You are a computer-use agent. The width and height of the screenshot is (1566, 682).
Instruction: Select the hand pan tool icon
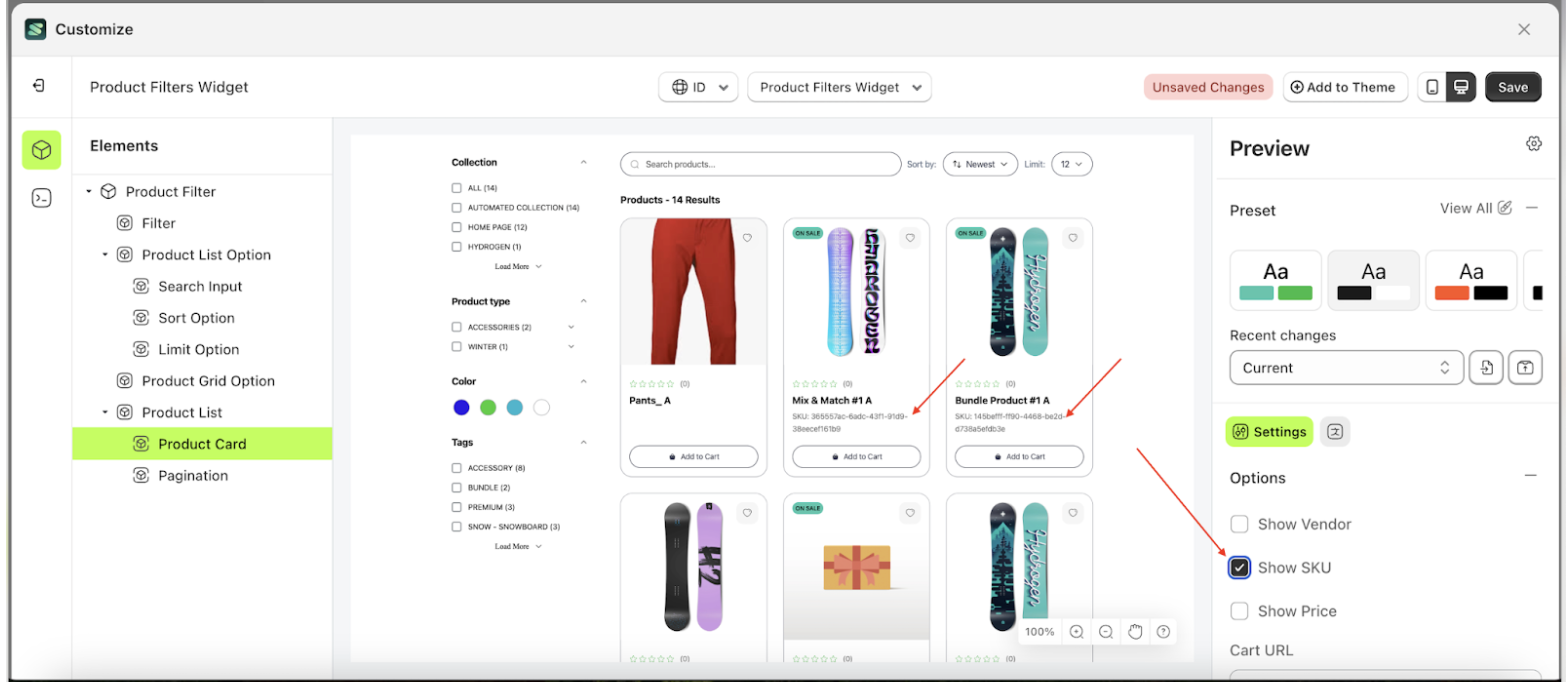tap(1134, 631)
